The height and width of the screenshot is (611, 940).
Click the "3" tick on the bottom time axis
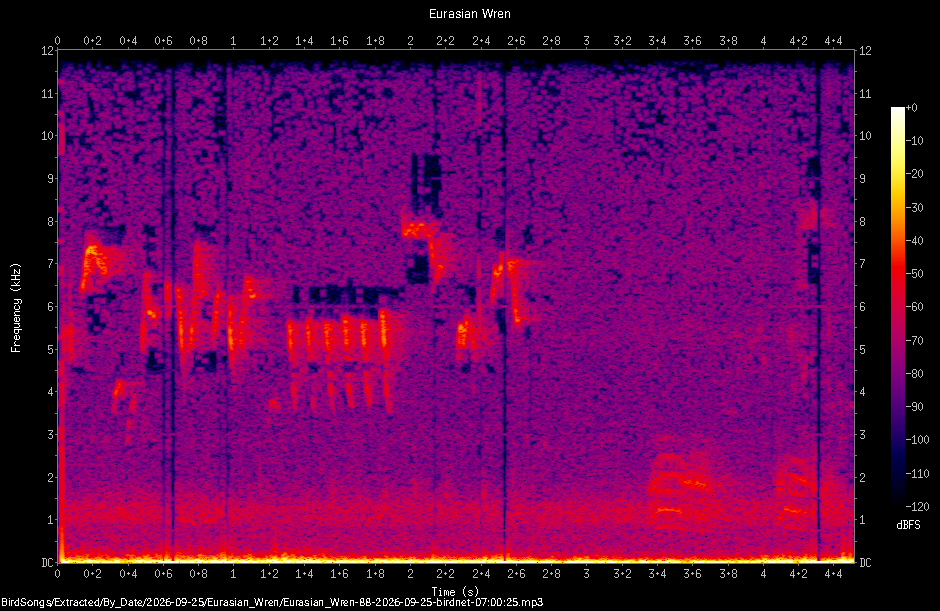(587, 574)
